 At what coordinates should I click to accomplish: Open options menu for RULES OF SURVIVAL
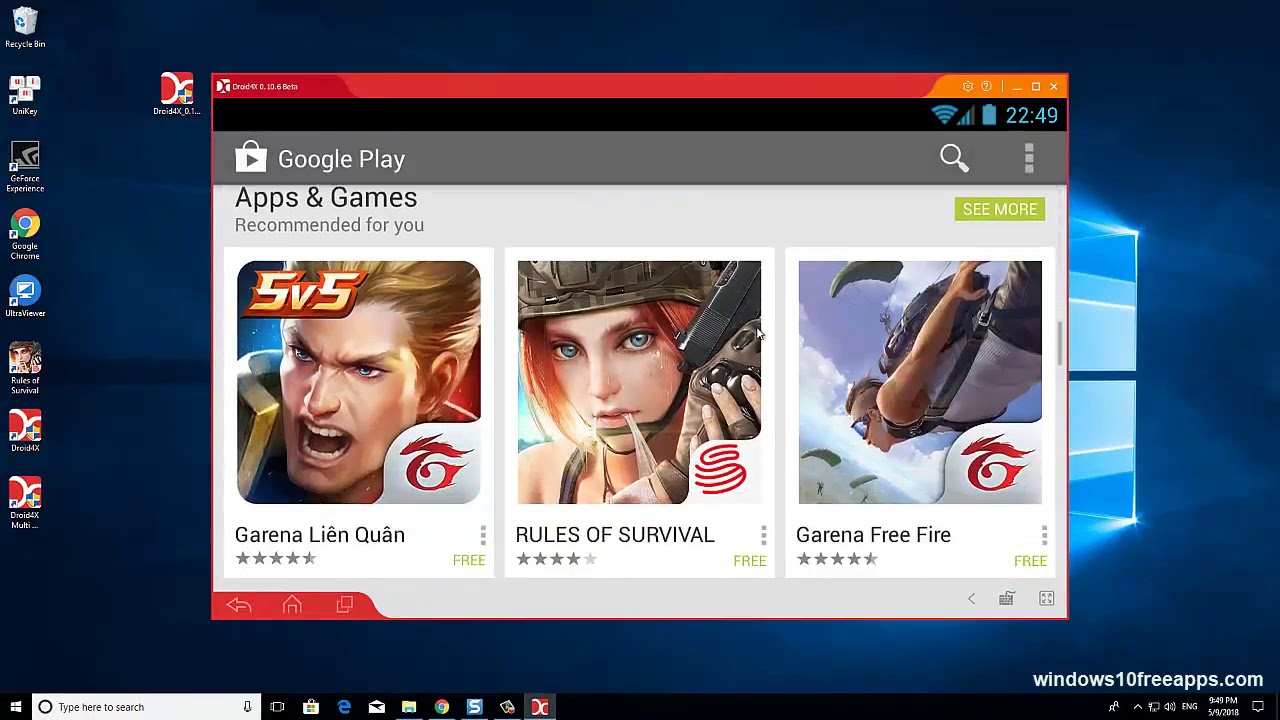pos(763,535)
